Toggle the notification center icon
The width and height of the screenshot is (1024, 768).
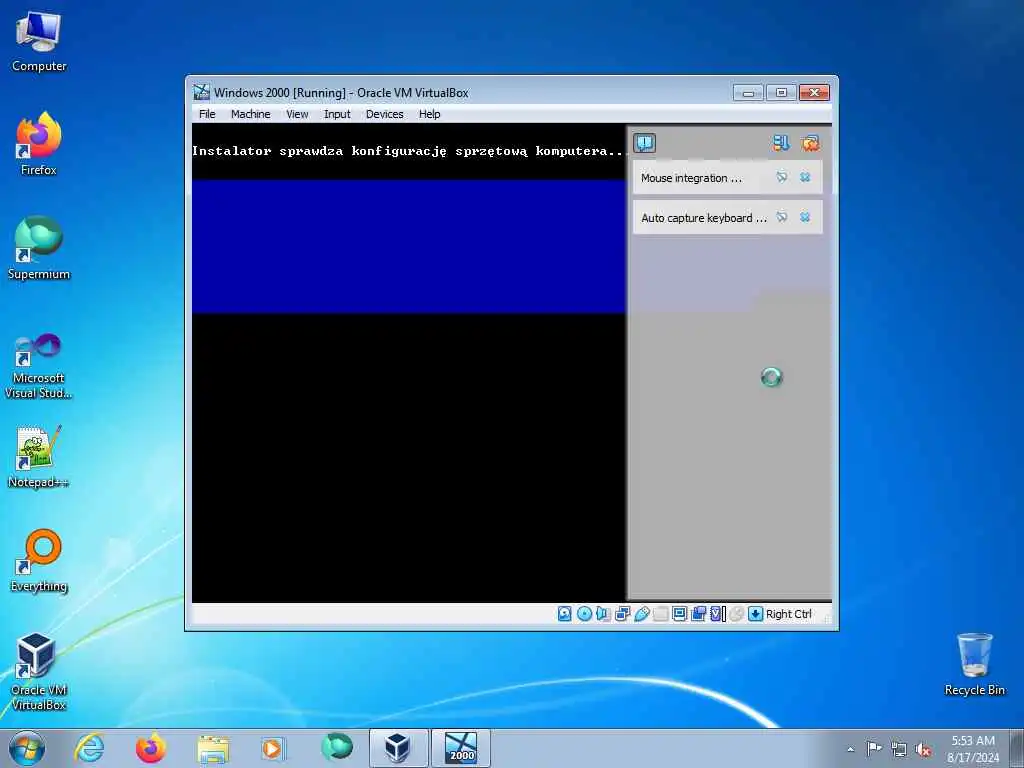pos(645,143)
